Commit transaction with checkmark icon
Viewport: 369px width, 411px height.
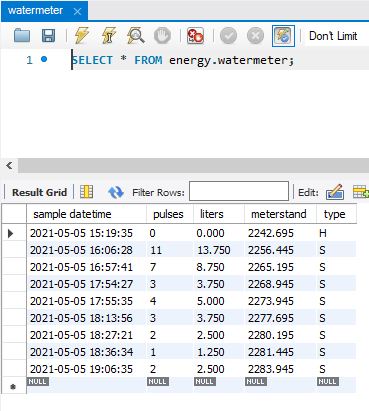[229, 36]
